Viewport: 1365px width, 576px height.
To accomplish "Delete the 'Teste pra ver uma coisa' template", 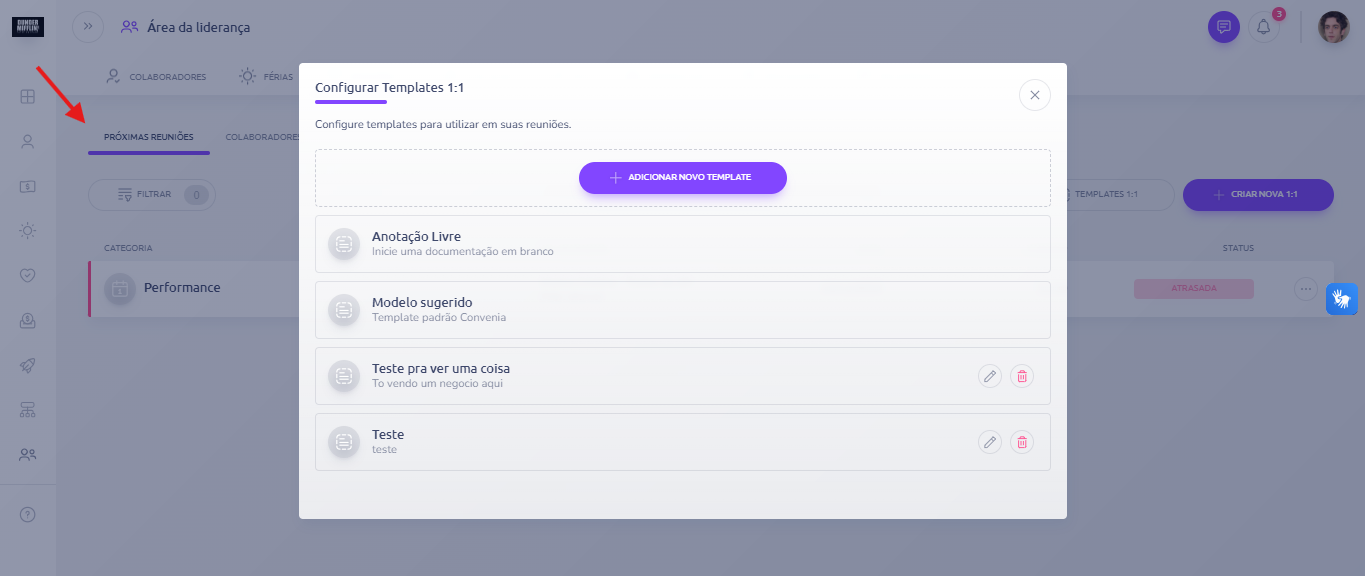I will coord(1022,376).
